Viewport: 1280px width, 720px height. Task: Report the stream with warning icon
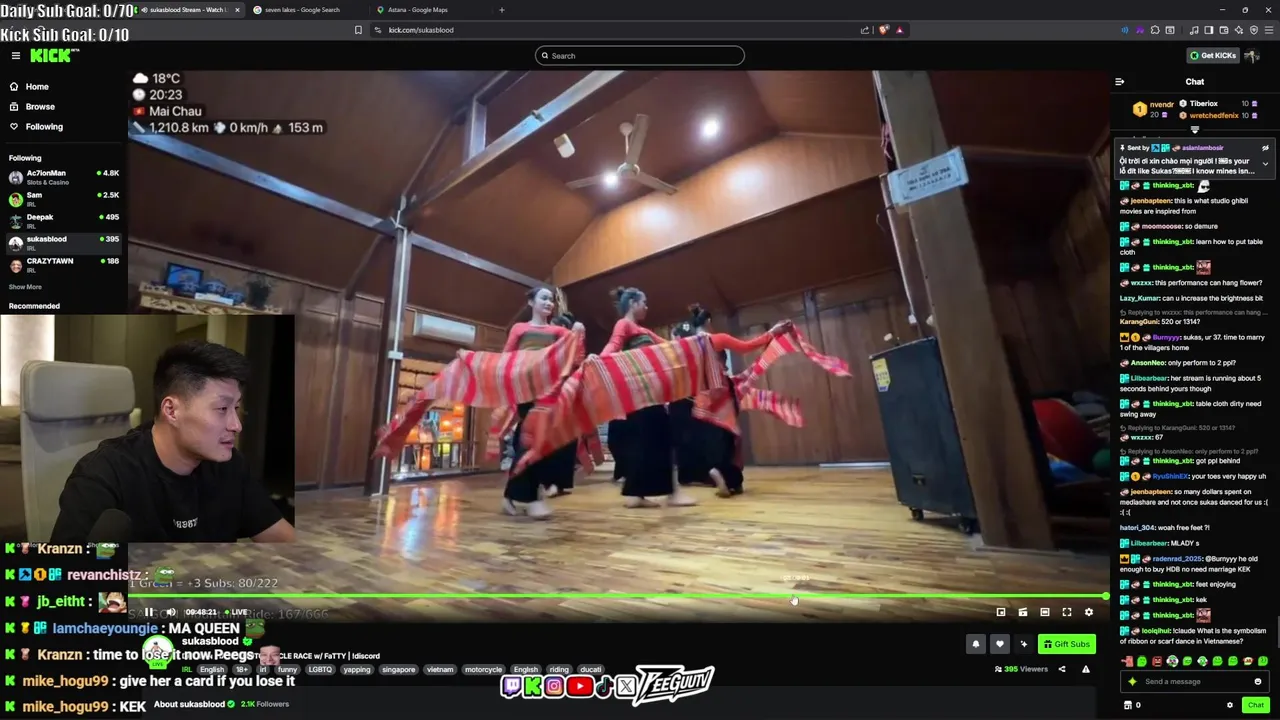click(x=1085, y=669)
